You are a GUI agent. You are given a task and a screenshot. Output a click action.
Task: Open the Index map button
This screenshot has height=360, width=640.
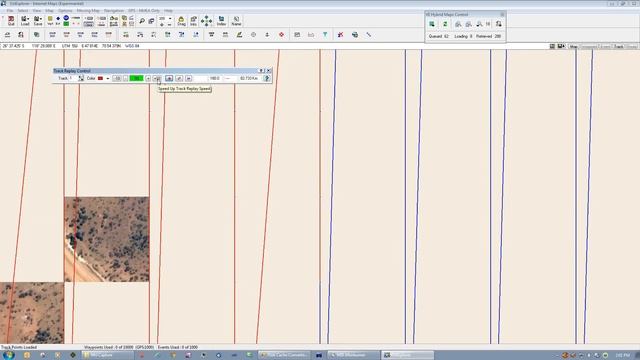pos(221,21)
